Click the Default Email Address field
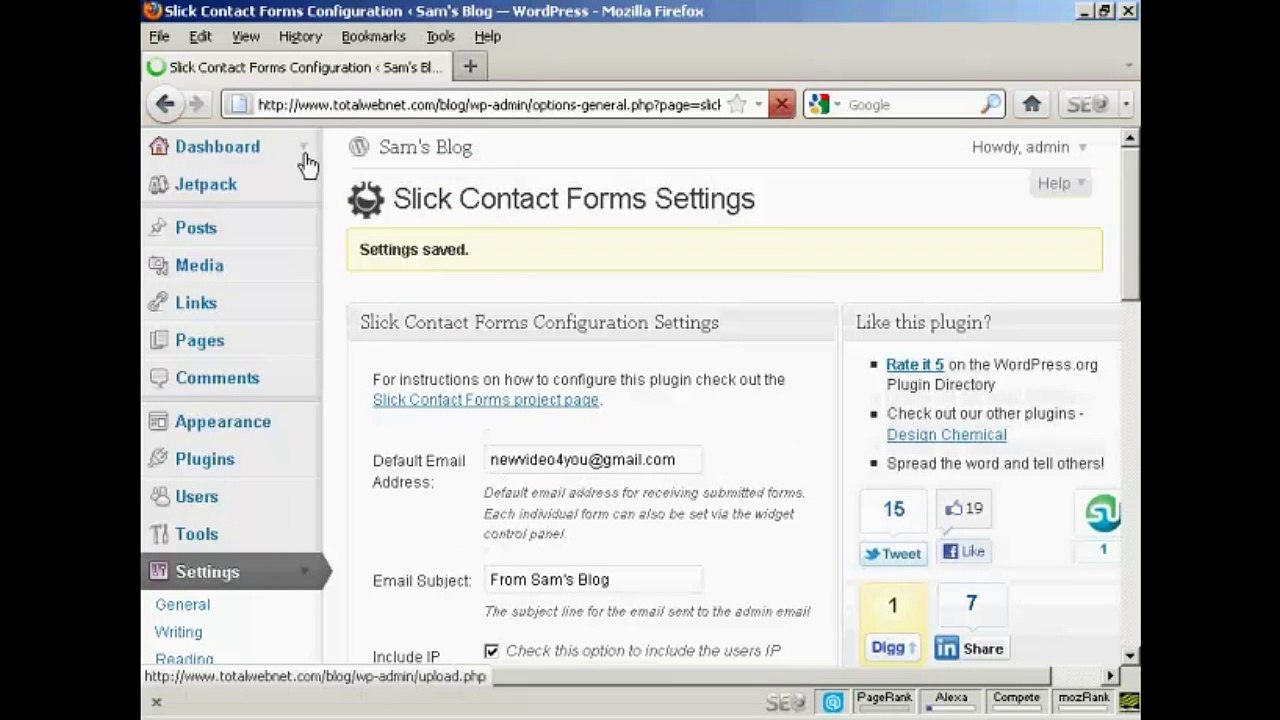Viewport: 1280px width, 720px height. pyautogui.click(x=593, y=460)
